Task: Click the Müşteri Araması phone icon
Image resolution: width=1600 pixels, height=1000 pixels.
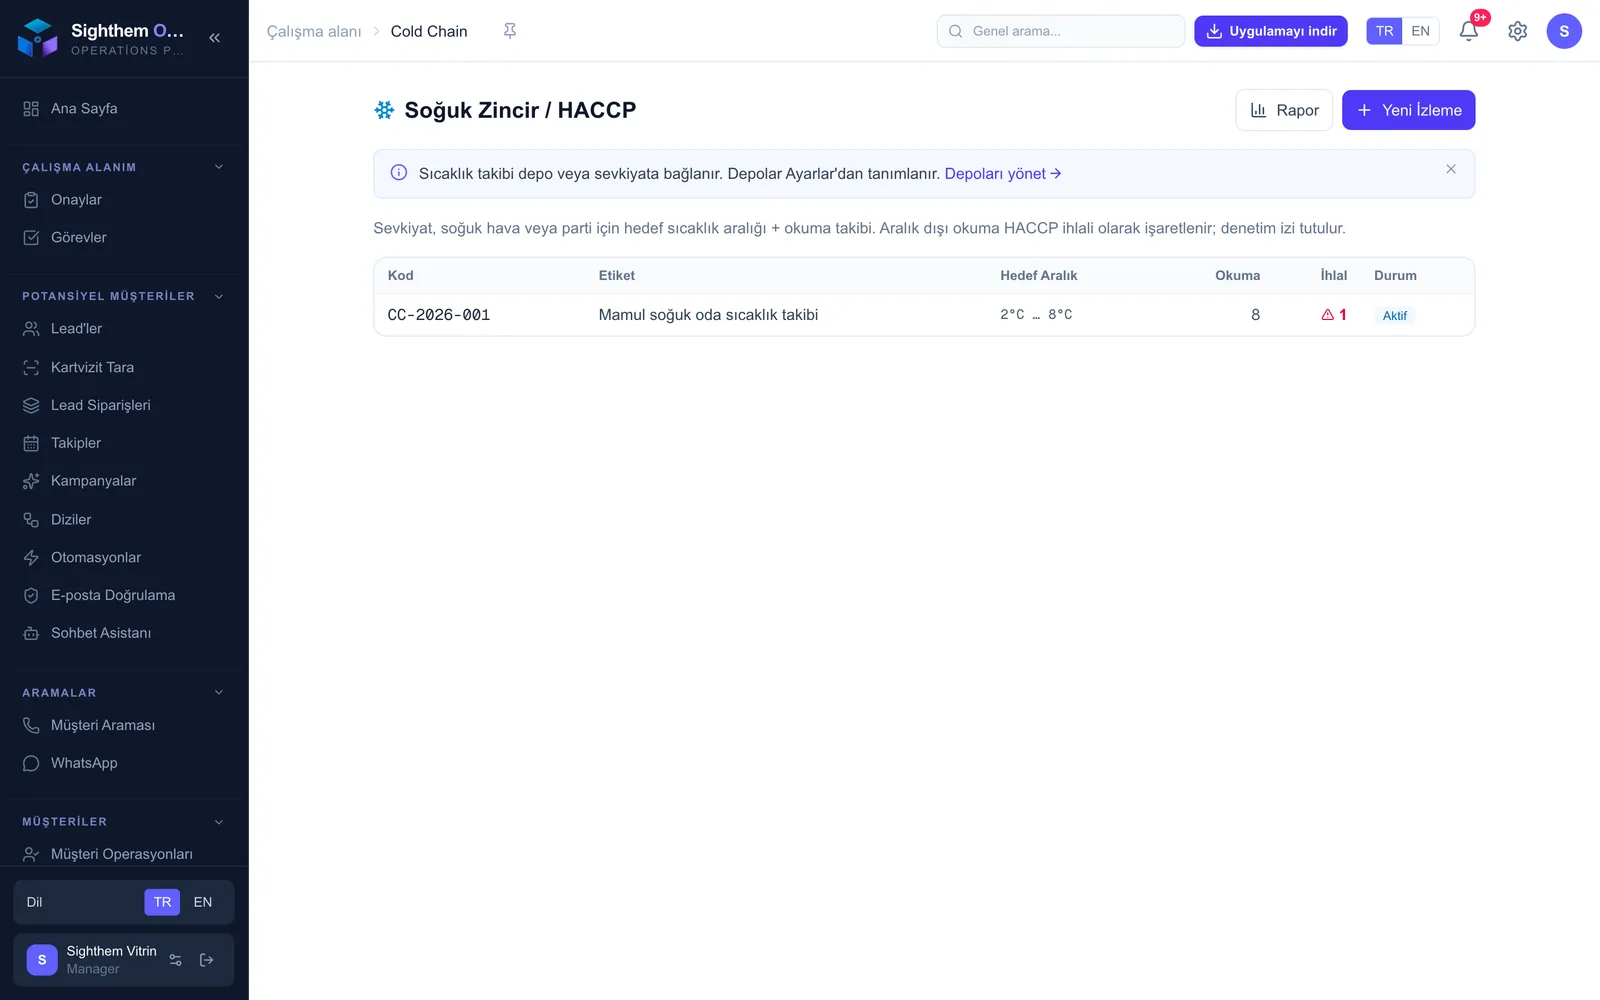Action: (x=31, y=725)
